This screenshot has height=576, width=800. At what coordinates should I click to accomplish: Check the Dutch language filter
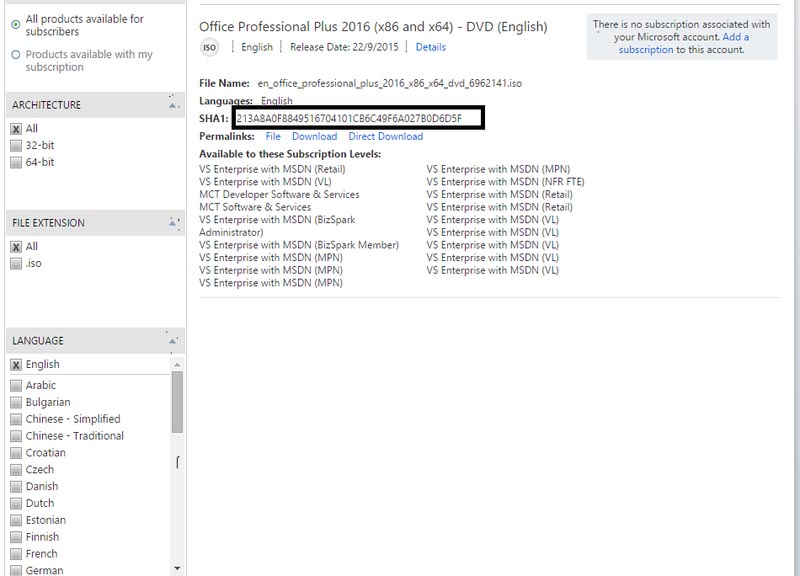(x=16, y=504)
